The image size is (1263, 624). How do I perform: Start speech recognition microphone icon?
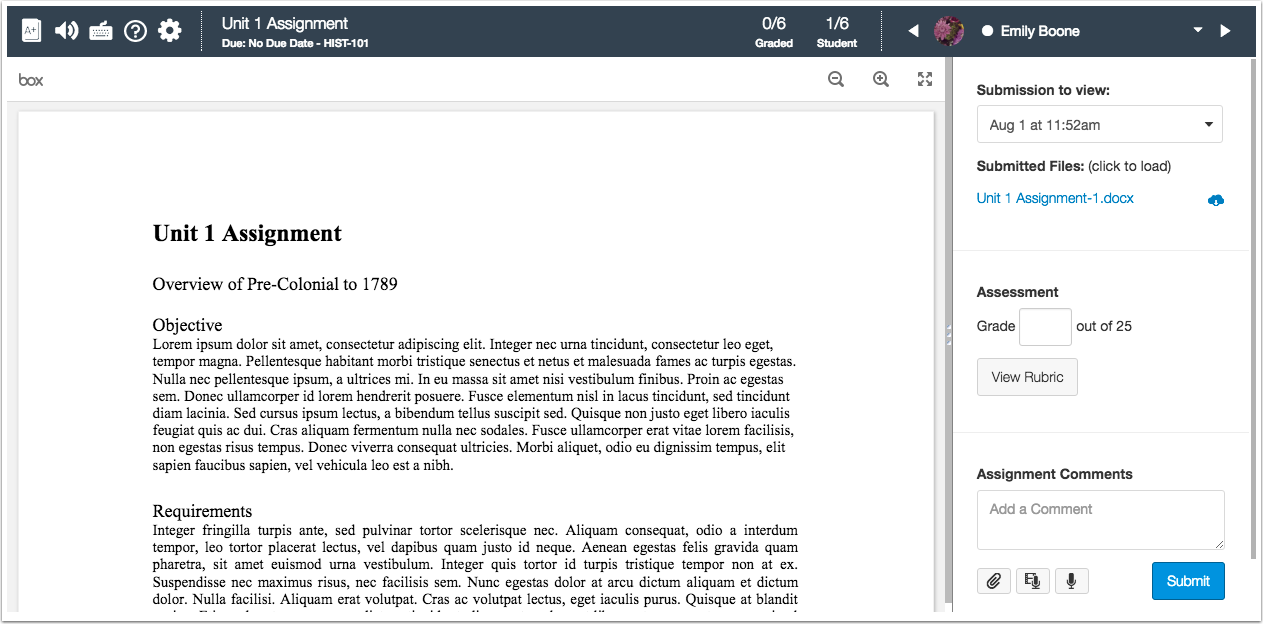click(x=1071, y=581)
